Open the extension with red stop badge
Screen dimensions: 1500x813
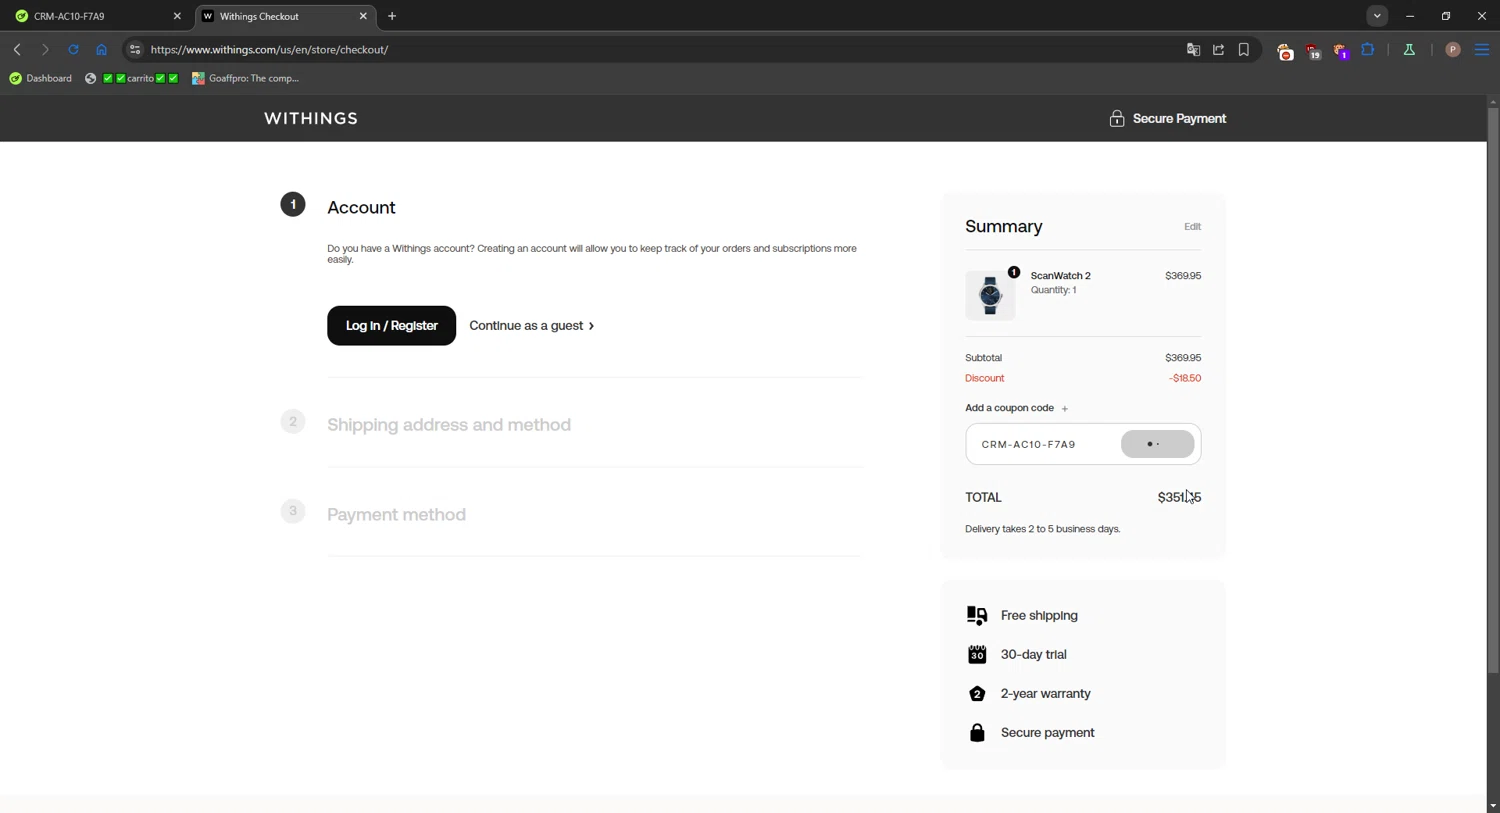1285,51
